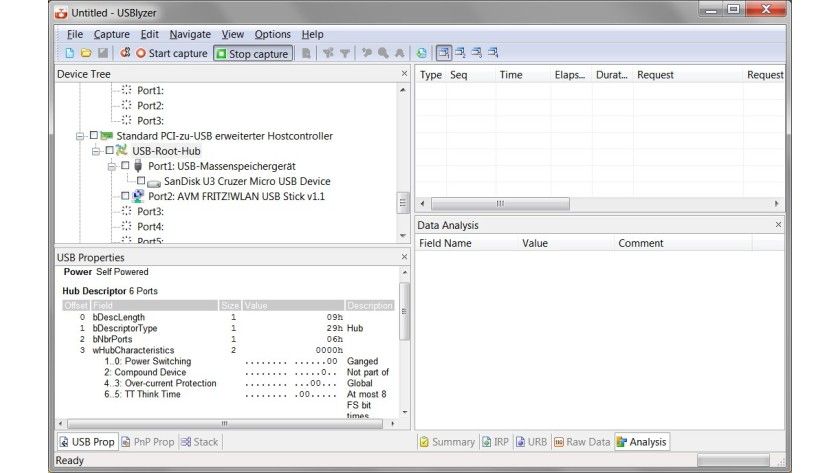Viewport: 840px width, 473px height.
Task: Click the grayed magnifier find toolbar icon
Action: [x=383, y=53]
